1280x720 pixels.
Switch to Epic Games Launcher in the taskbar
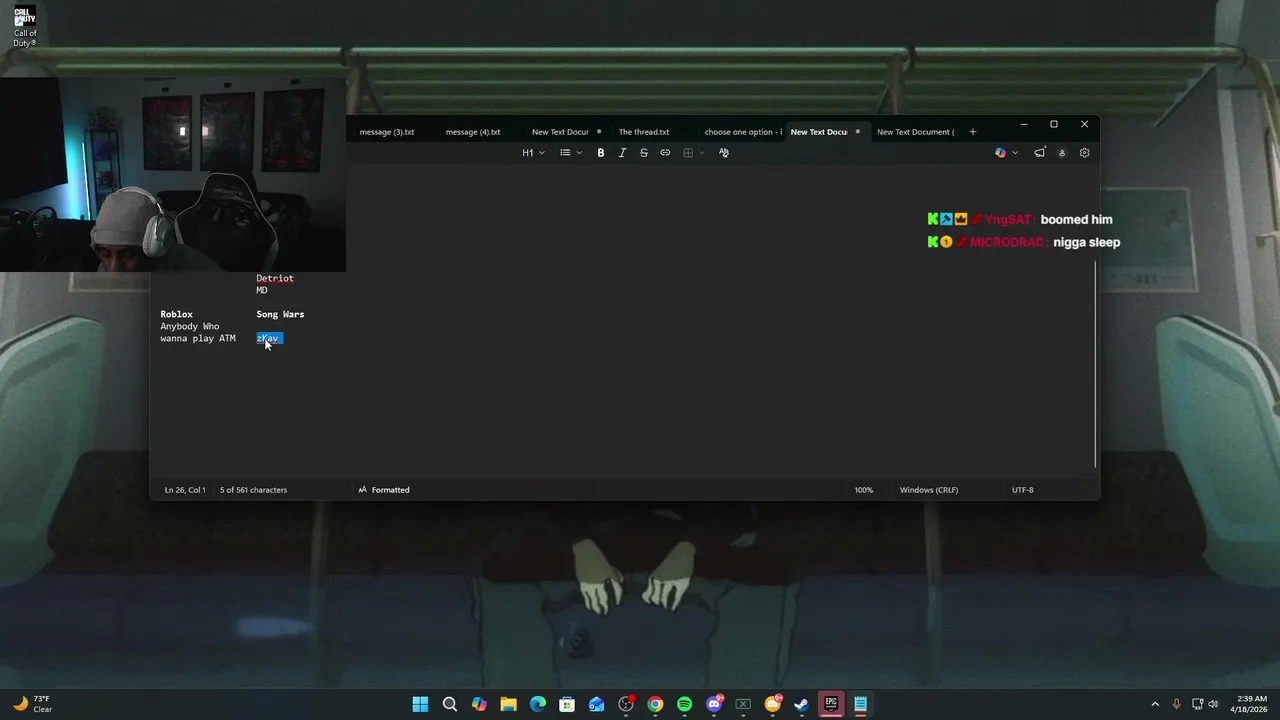[831, 704]
